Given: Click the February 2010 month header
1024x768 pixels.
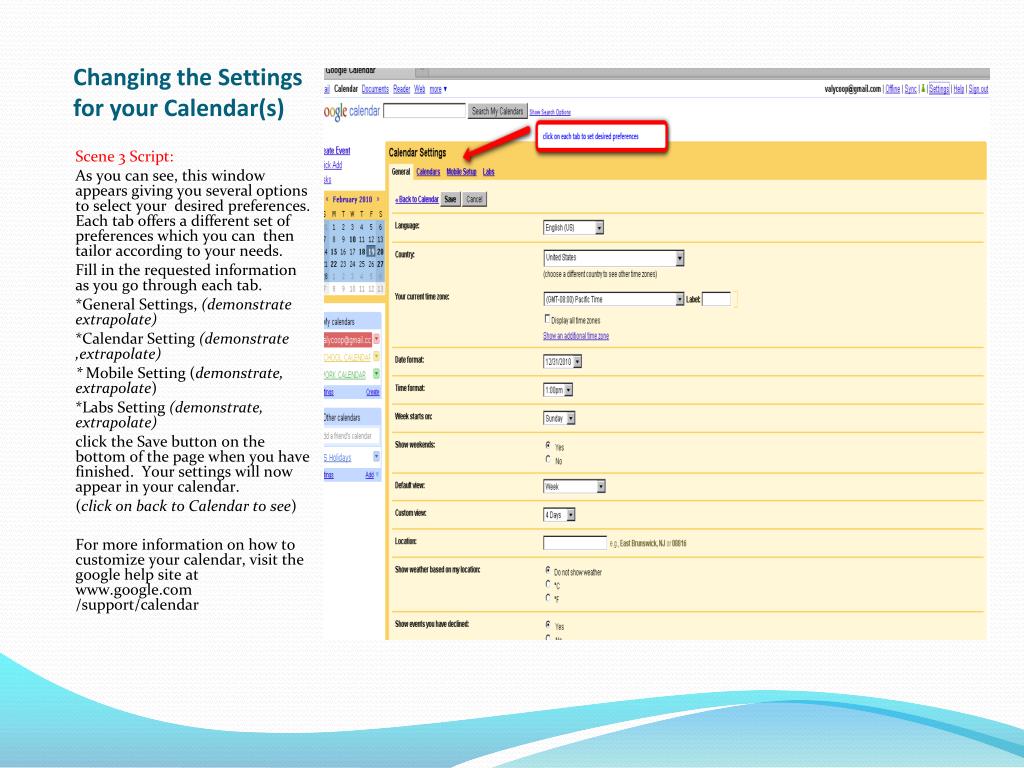Looking at the screenshot, I should pos(352,199).
